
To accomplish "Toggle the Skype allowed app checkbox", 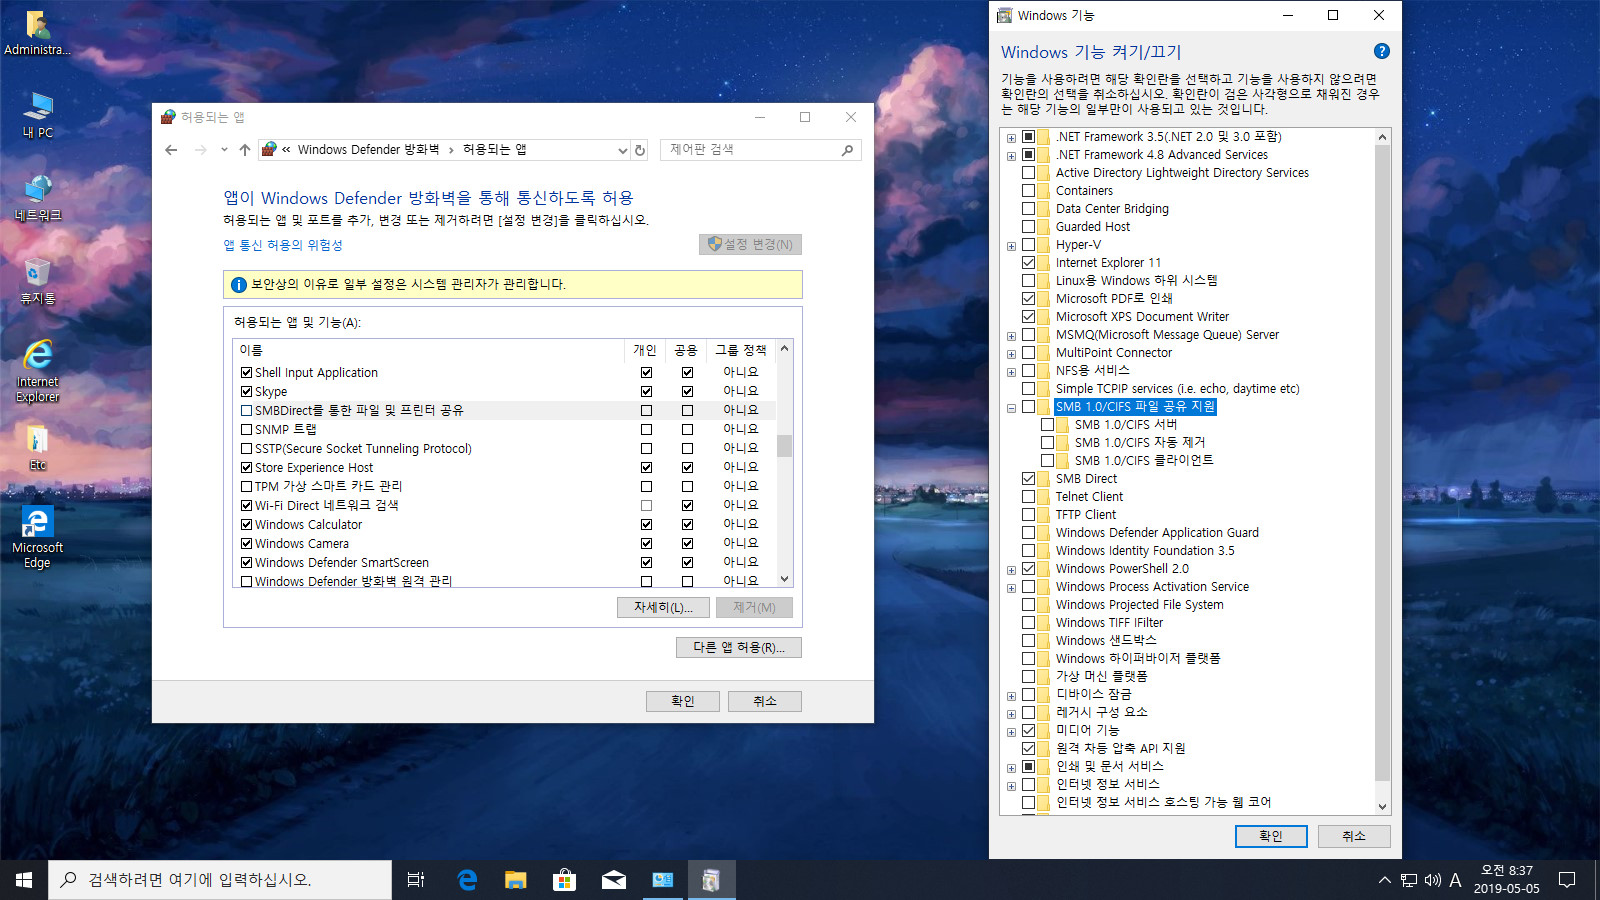I will tap(246, 392).
